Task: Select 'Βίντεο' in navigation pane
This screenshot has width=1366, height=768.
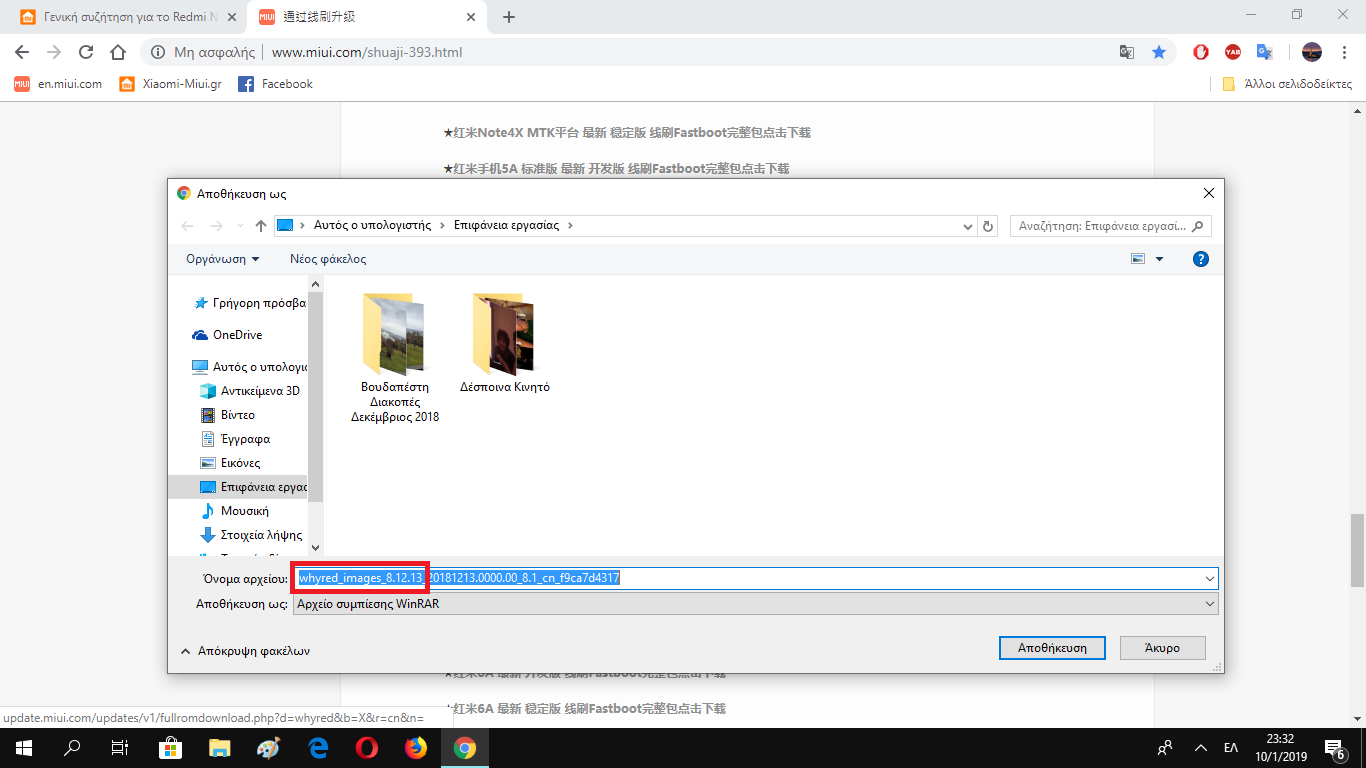Action: coord(228,415)
